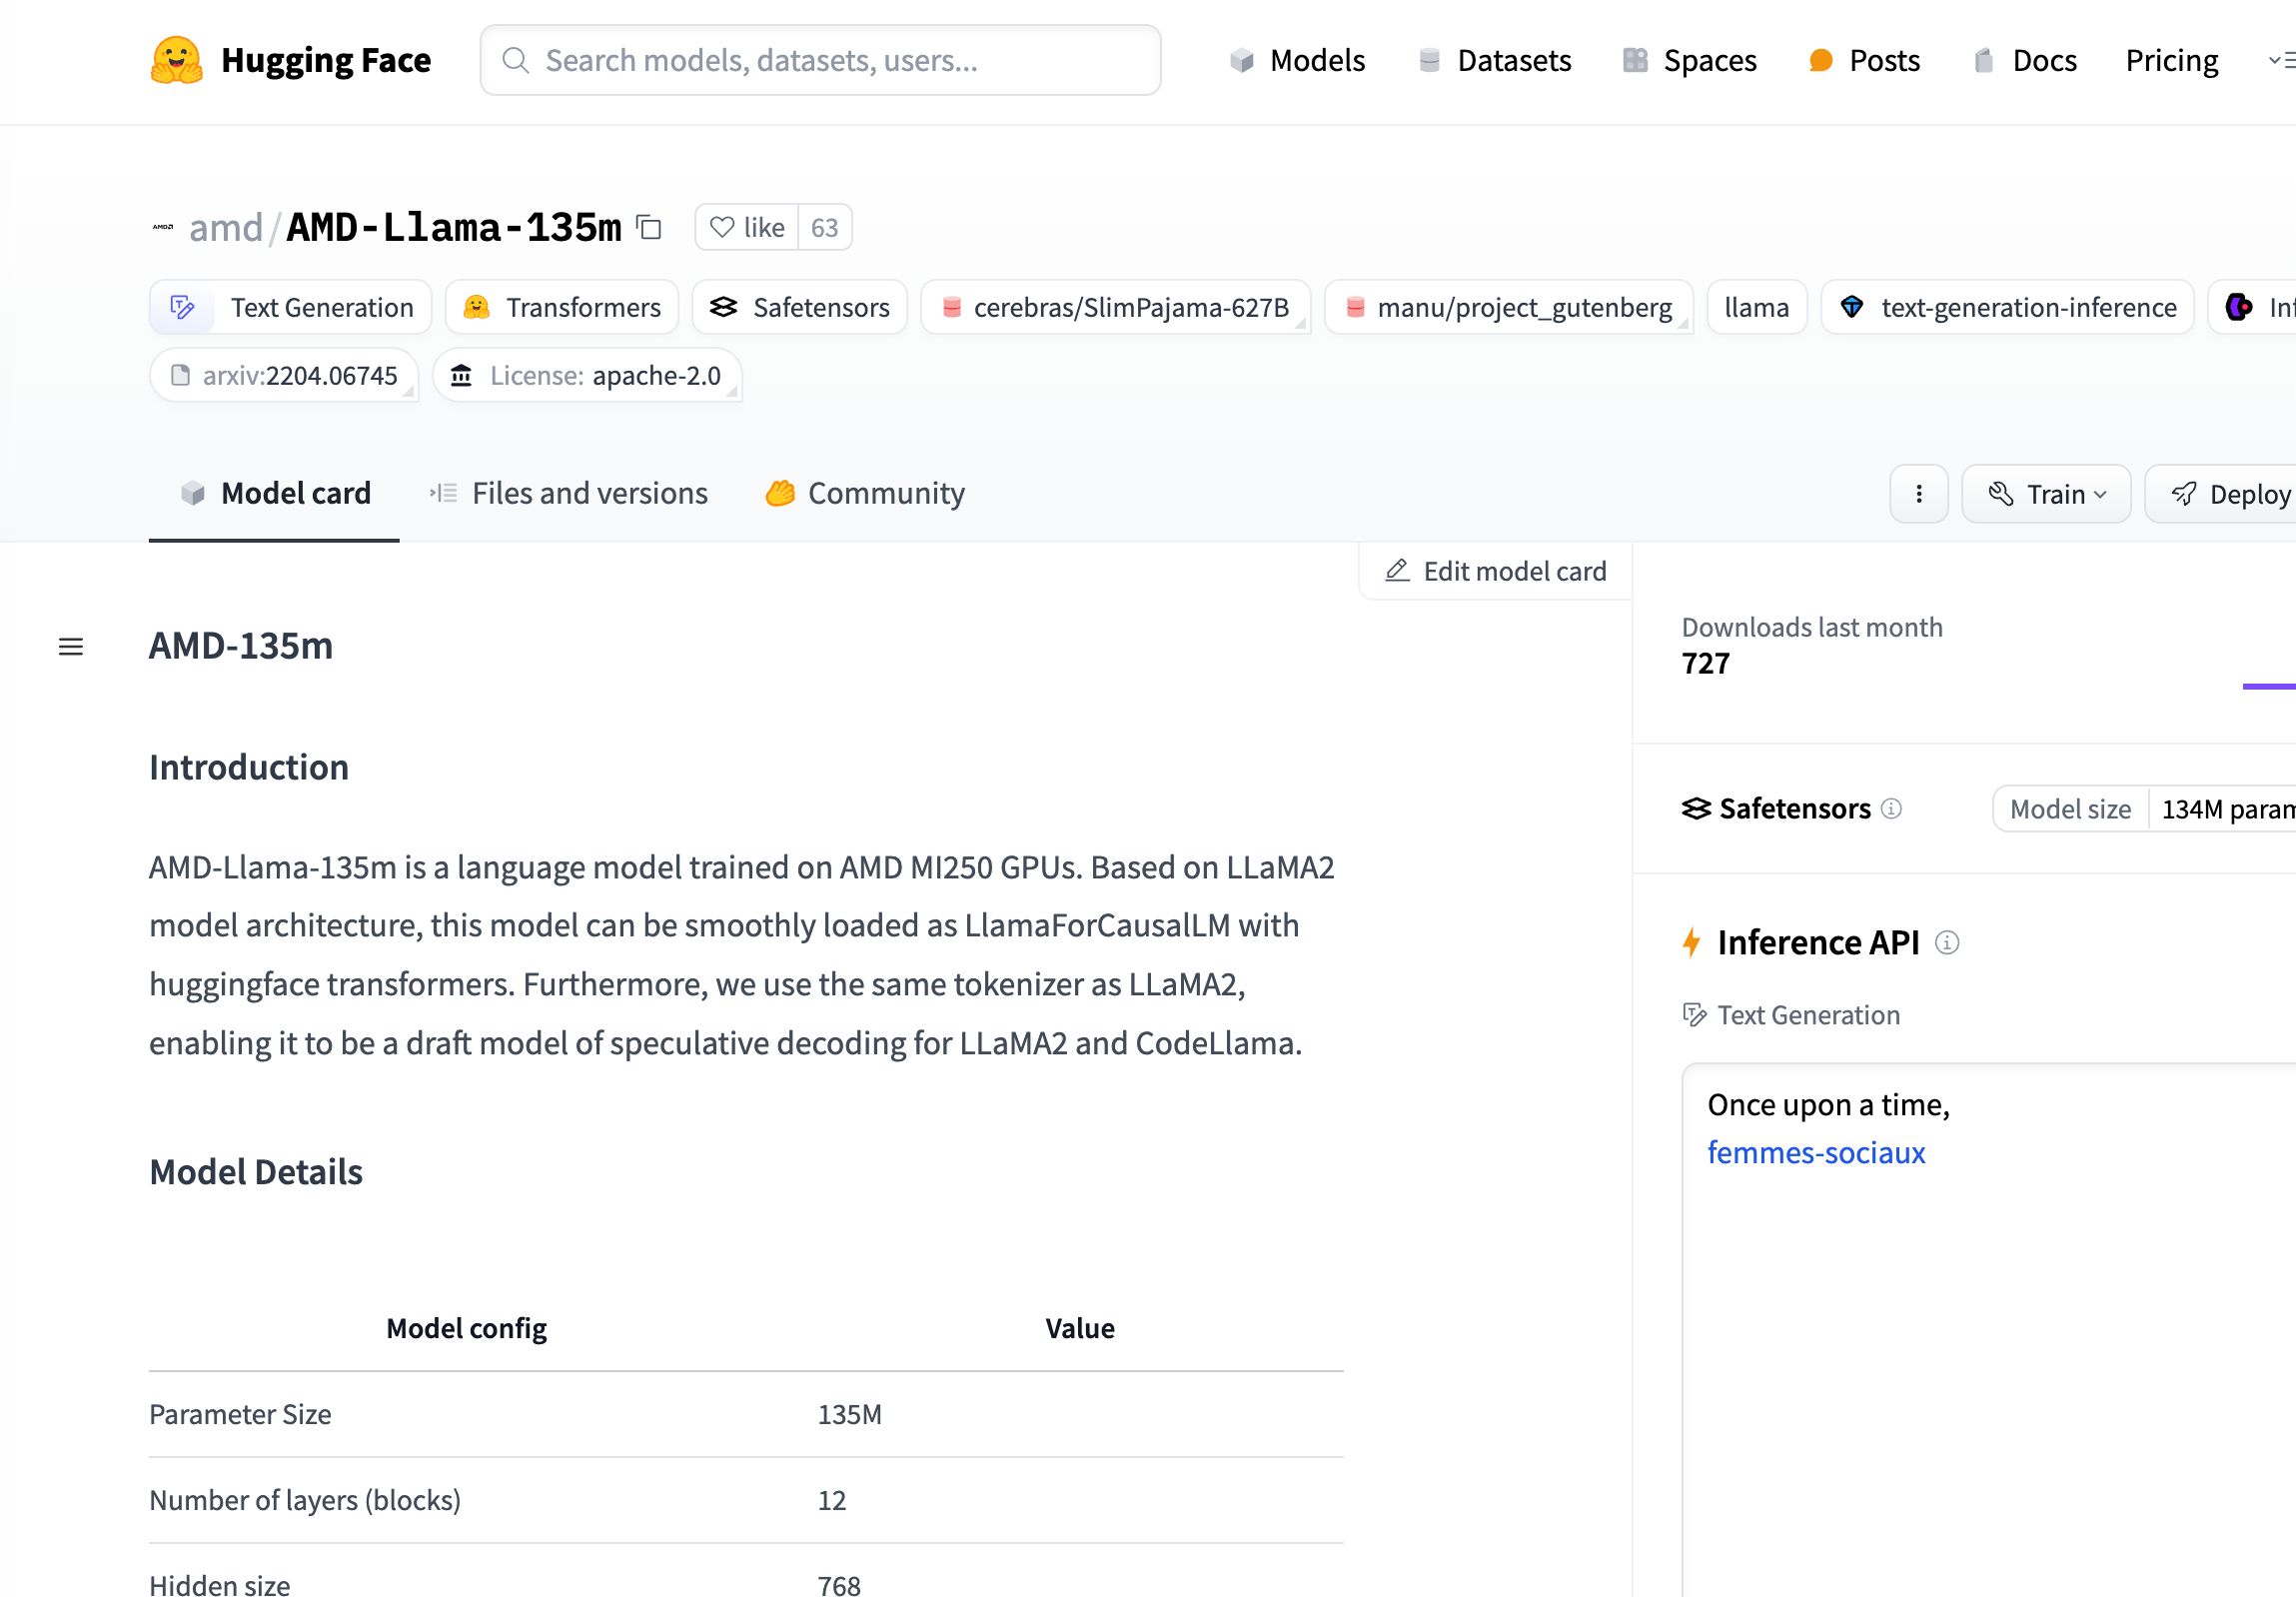This screenshot has width=2296, height=1597.
Task: Click the Community tab hands icon
Action: (x=780, y=493)
